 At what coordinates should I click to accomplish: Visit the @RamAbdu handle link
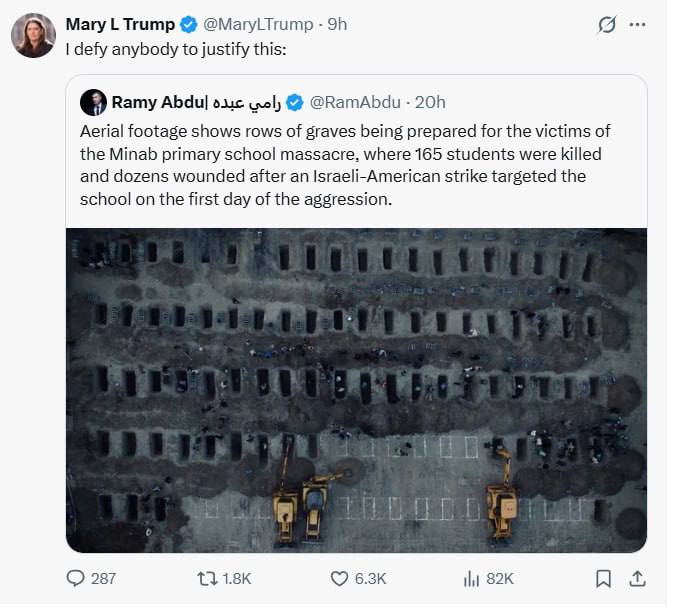(355, 102)
